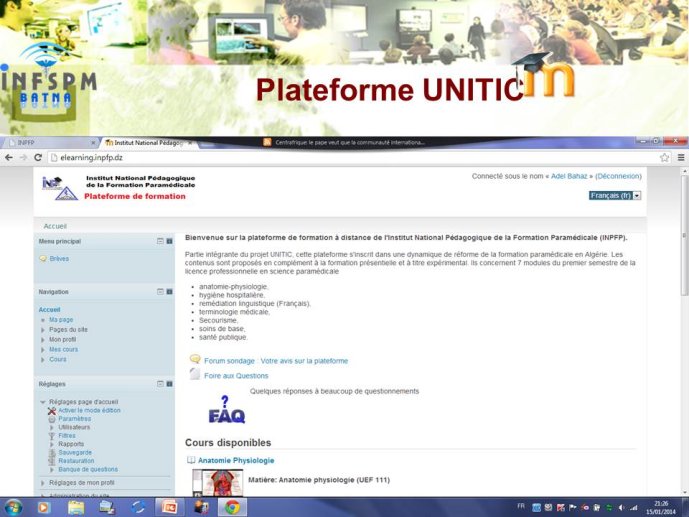The image size is (689, 517).
Task: Open the Windows Start button
Action: 13,507
